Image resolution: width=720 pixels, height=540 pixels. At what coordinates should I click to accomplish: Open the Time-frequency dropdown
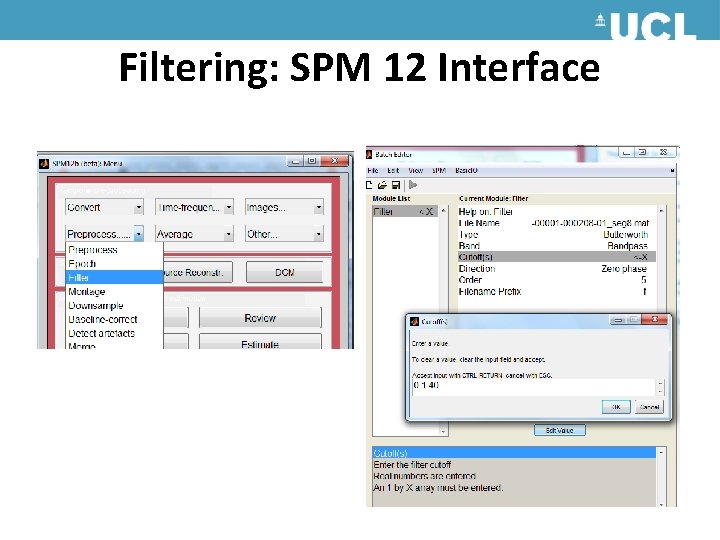(194, 208)
